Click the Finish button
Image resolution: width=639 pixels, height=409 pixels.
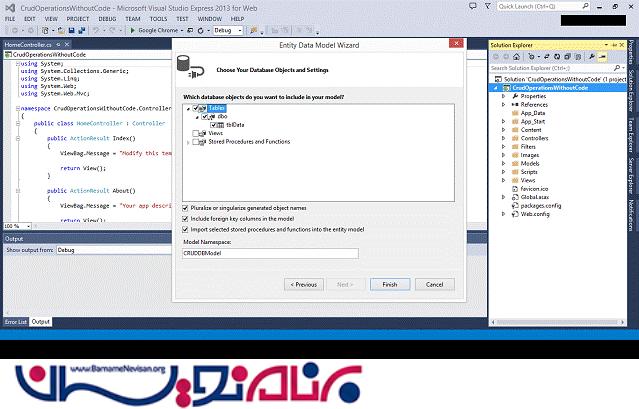[x=389, y=284]
